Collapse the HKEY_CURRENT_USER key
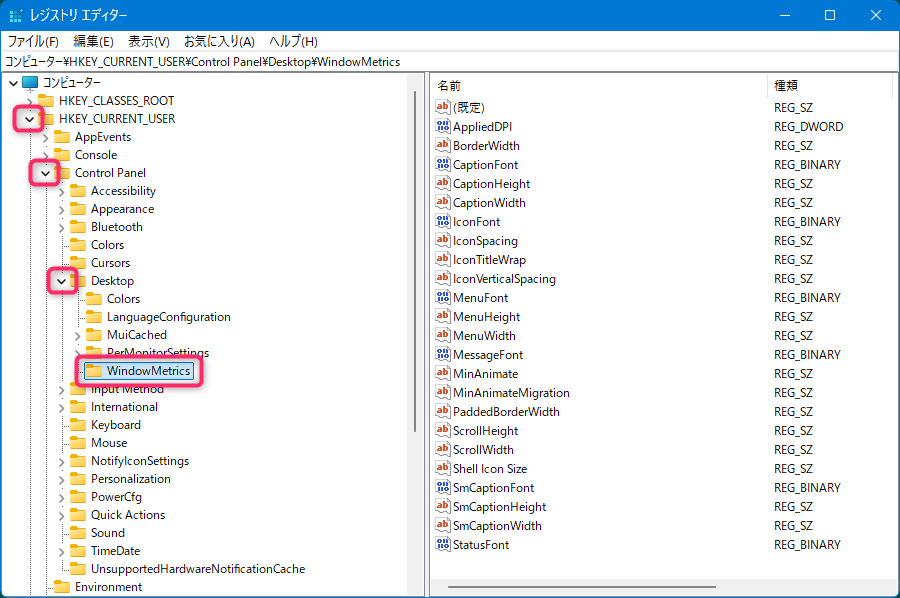This screenshot has height=598, width=900. click(x=29, y=119)
